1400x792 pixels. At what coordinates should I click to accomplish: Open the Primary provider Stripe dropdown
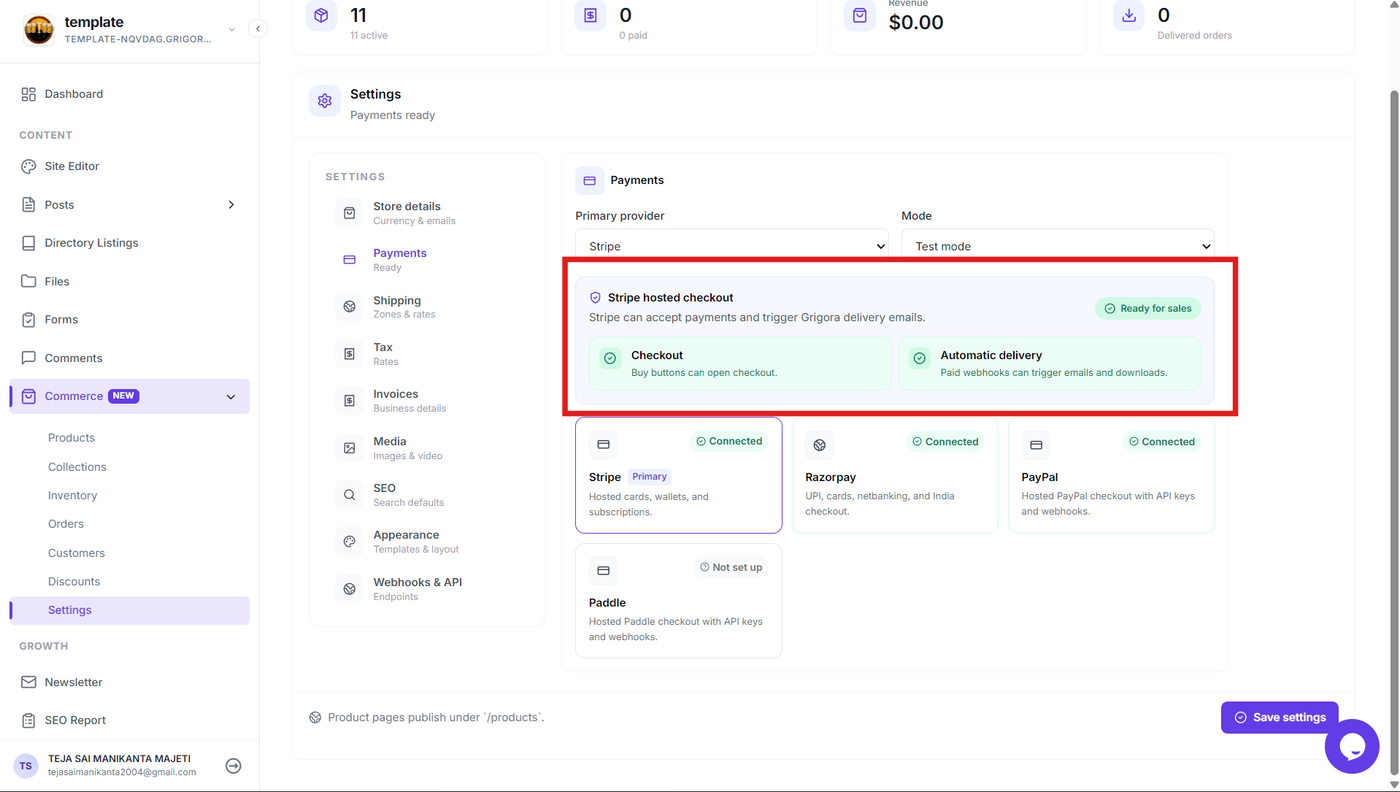click(732, 246)
